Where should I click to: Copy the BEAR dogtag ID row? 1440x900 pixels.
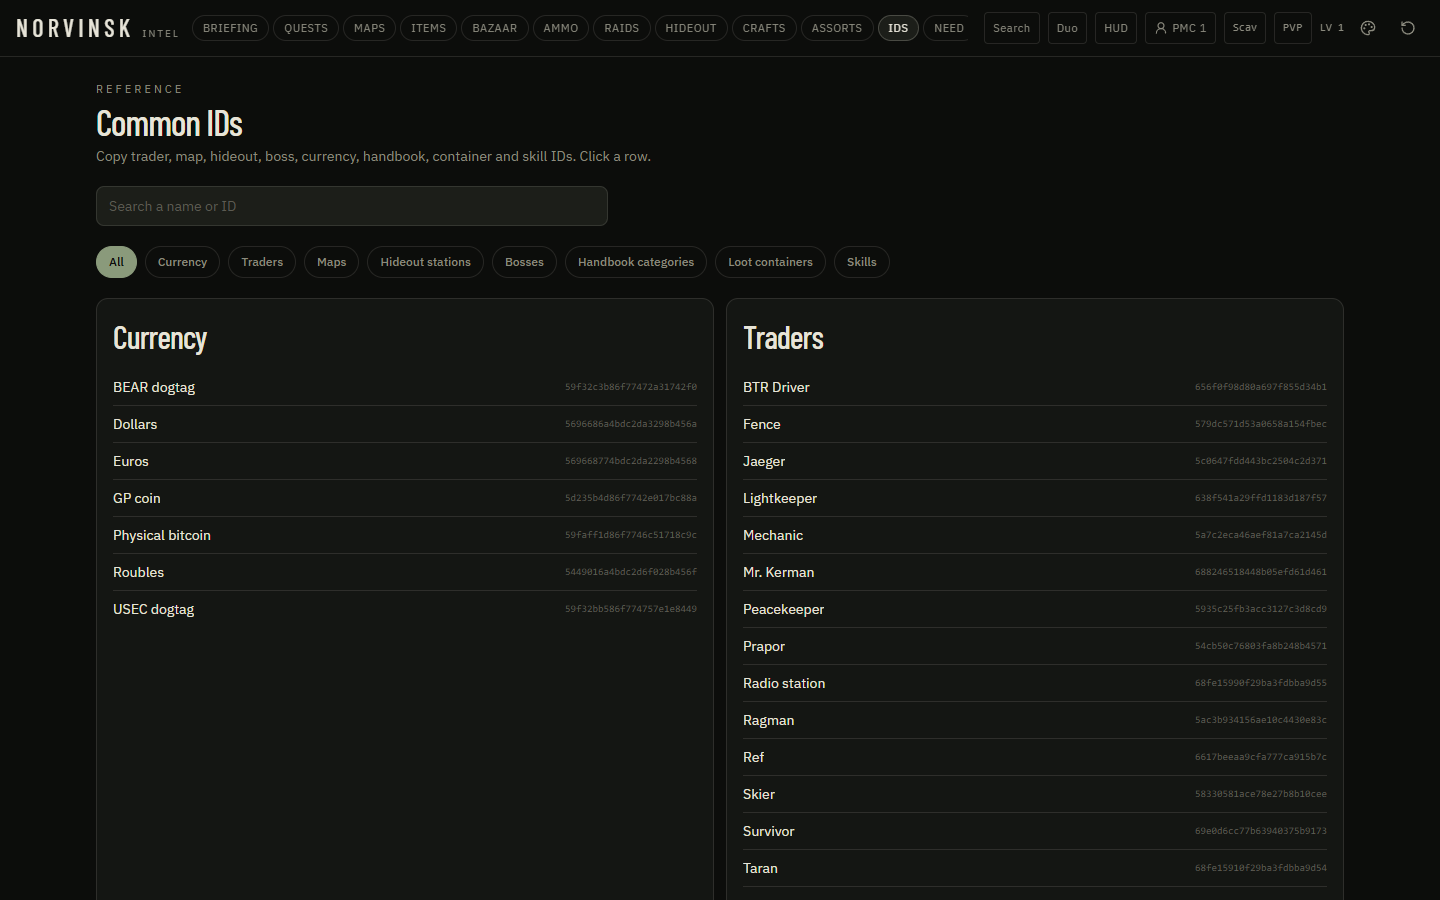(405, 387)
